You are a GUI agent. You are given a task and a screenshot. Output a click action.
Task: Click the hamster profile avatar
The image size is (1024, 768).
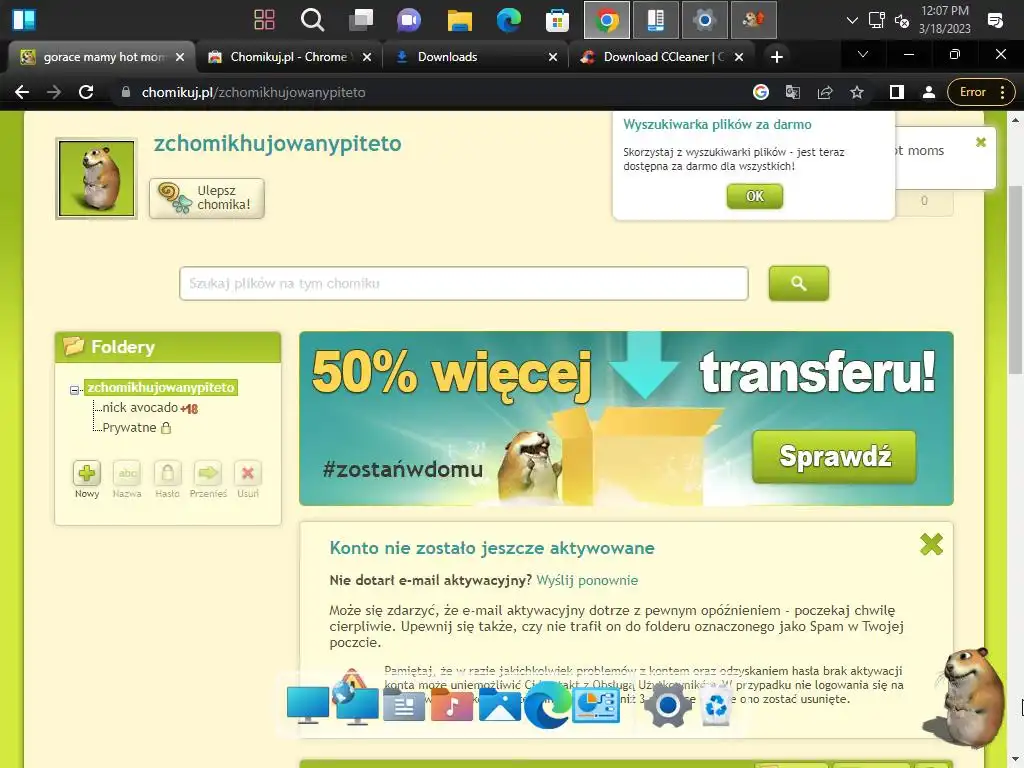point(96,178)
